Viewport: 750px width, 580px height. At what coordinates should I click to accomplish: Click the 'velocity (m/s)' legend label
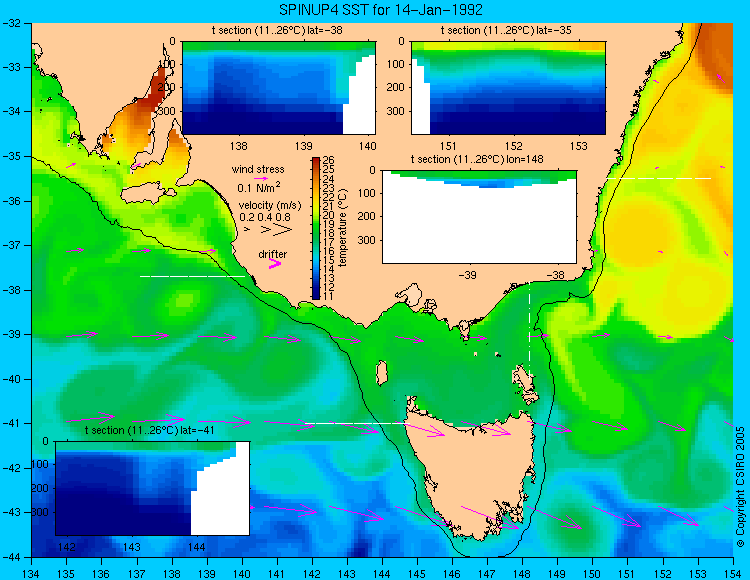point(270,206)
